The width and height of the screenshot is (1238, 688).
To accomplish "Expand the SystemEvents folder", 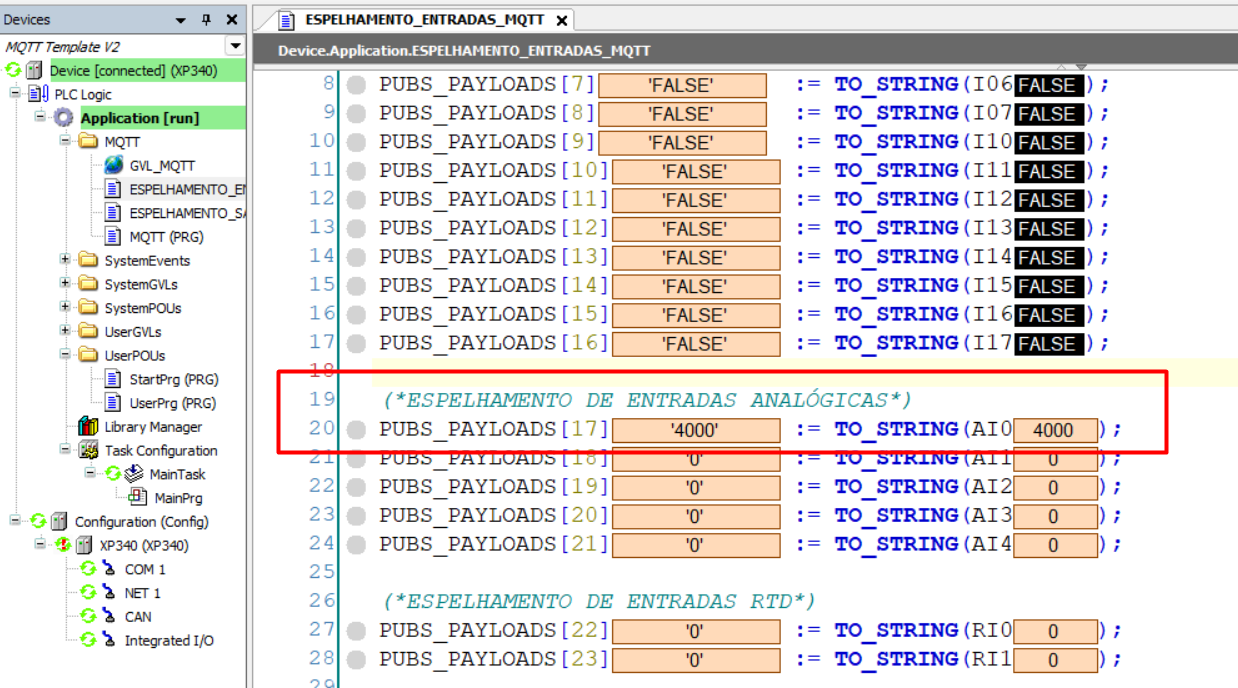I will (x=65, y=260).
